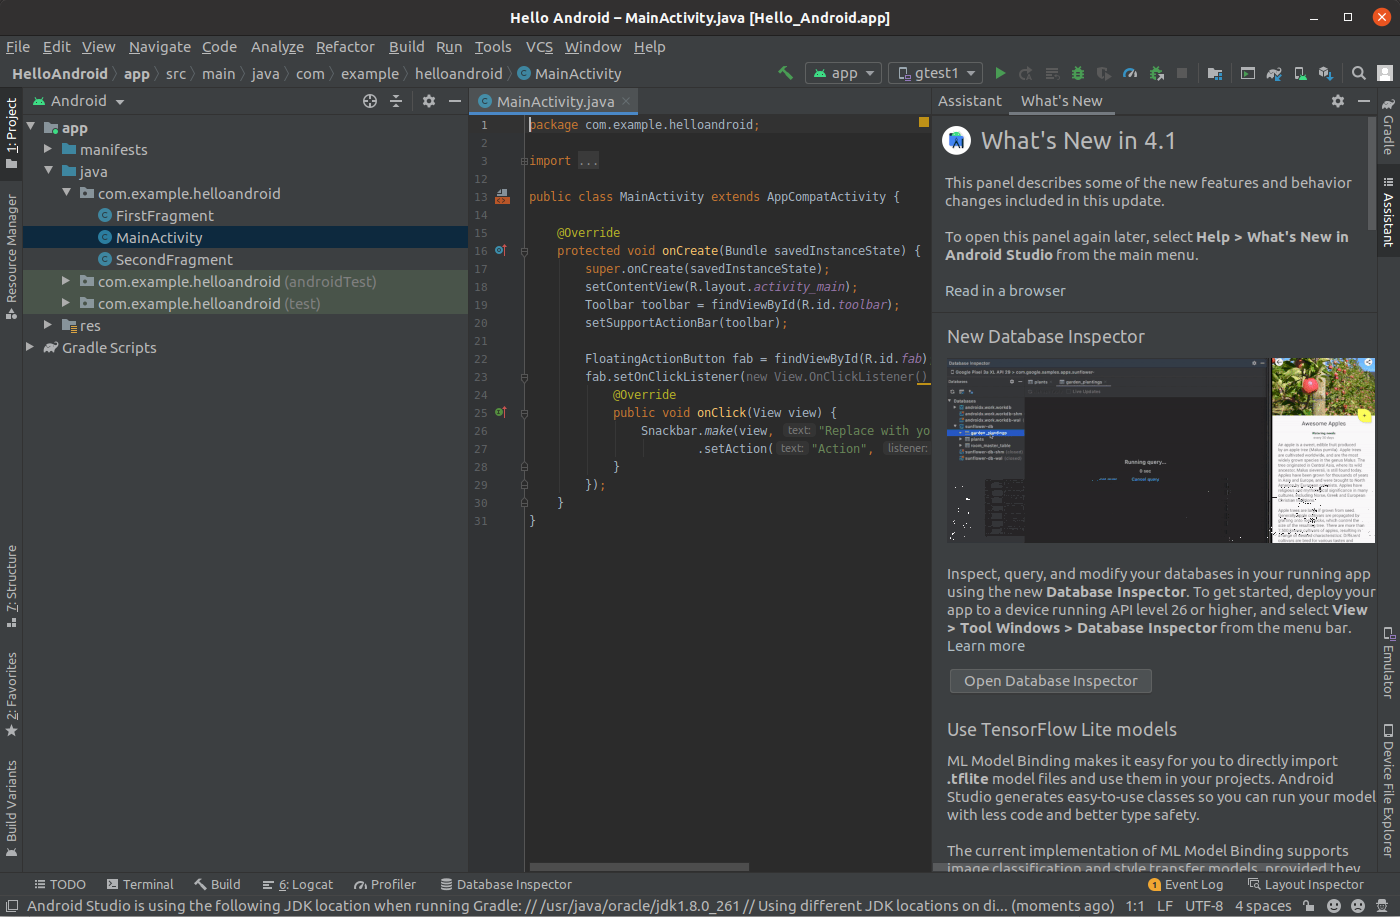Open Assistant panel settings gear
This screenshot has width=1400, height=917.
(1338, 101)
